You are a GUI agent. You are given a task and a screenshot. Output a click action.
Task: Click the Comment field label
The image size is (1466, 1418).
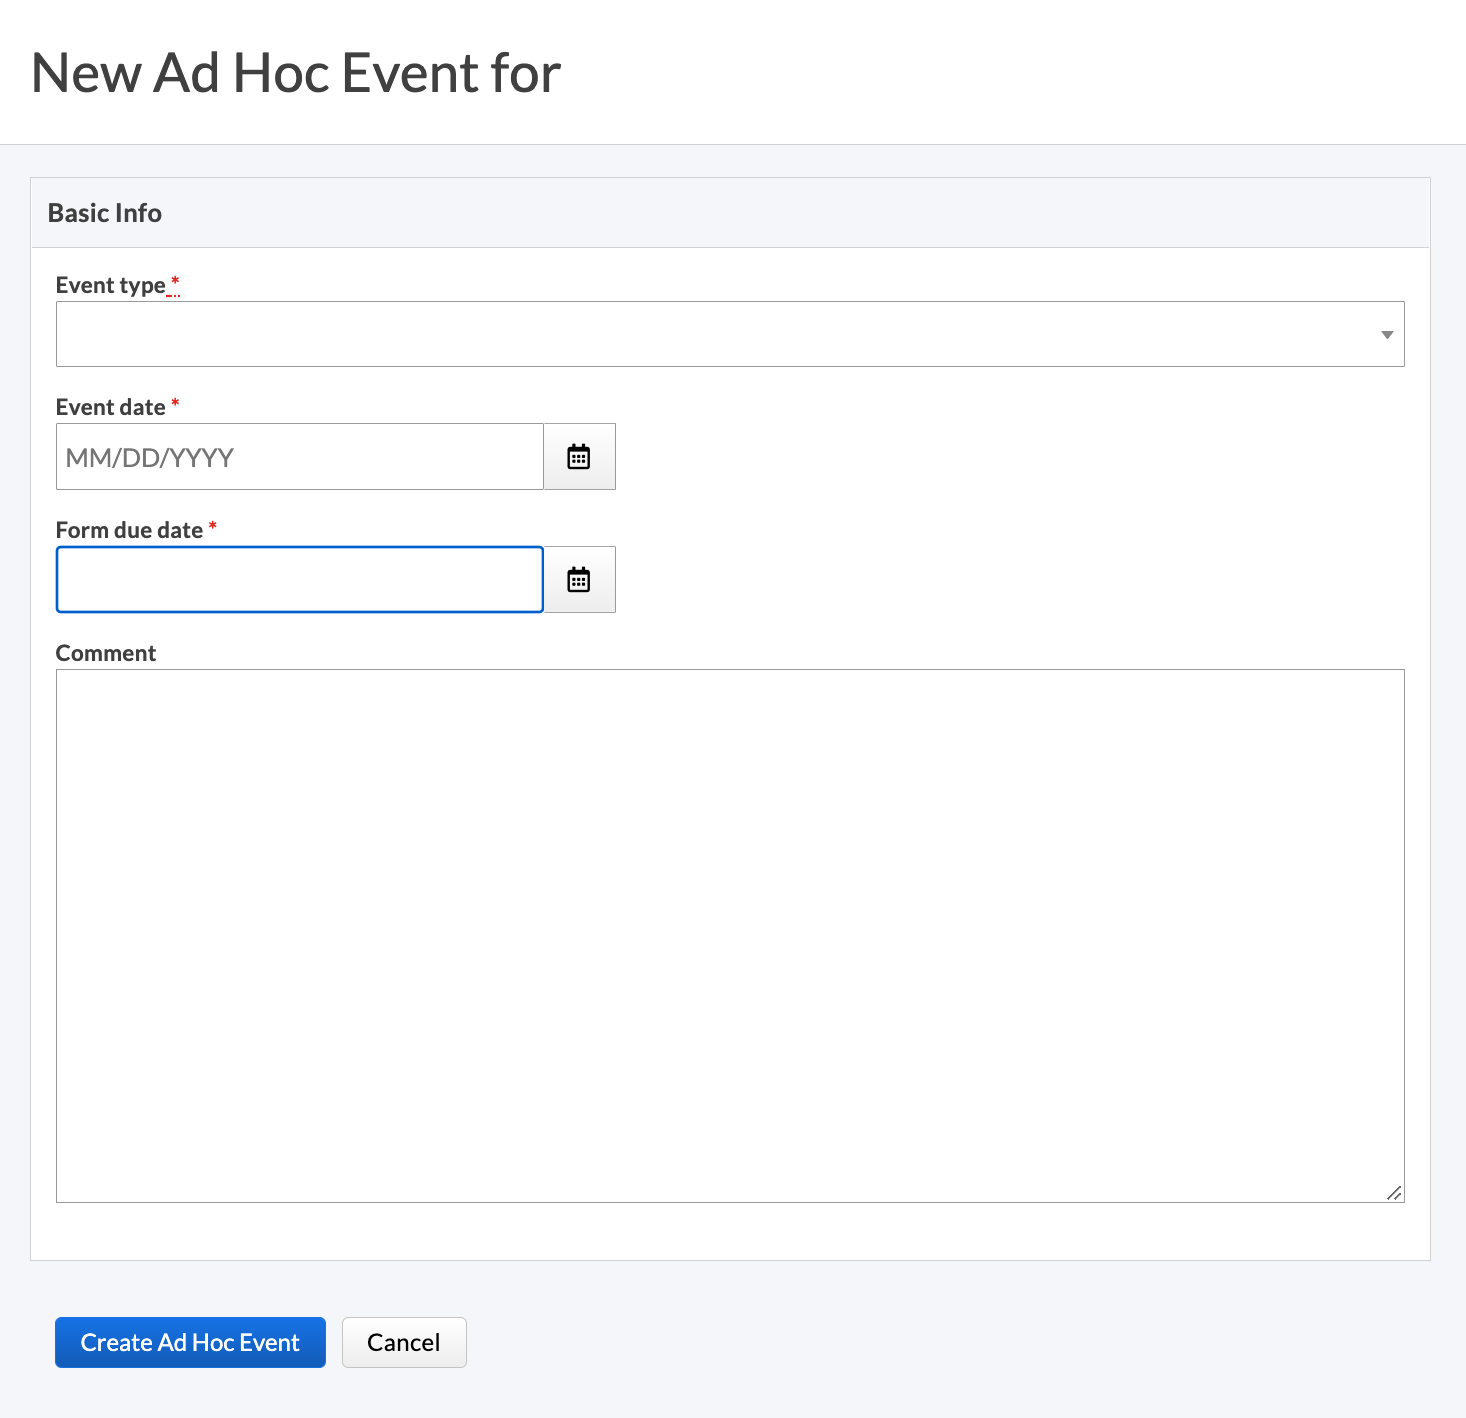point(106,654)
